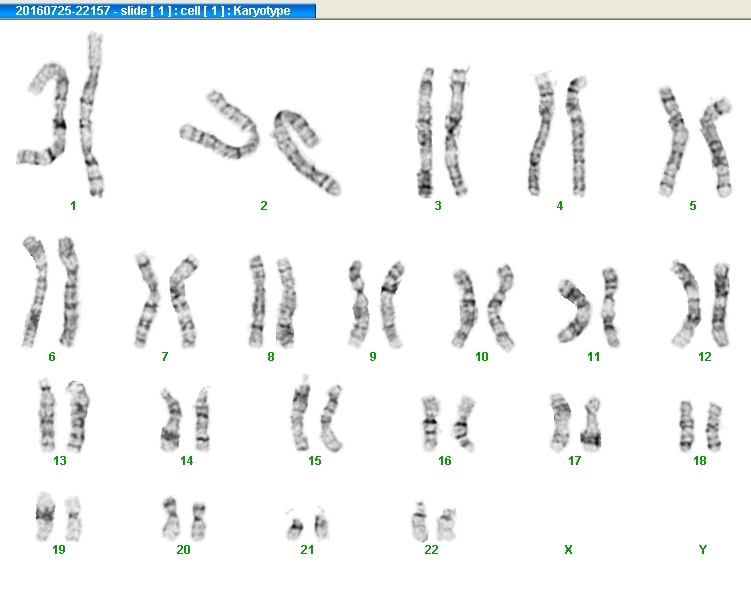Select the chromosome 13 pair image
751x595 pixels.
[64, 416]
